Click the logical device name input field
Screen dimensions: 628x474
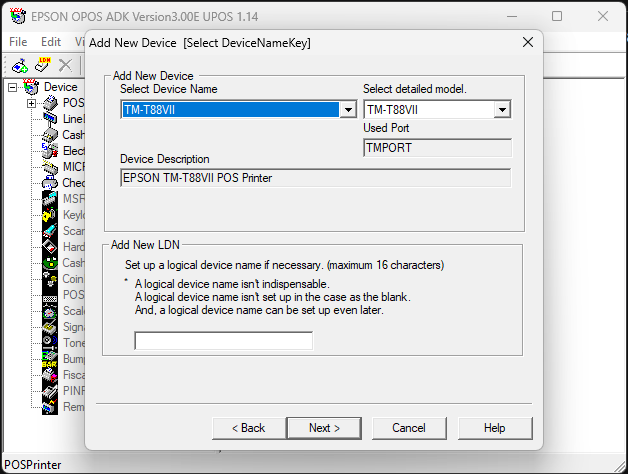[x=223, y=341]
